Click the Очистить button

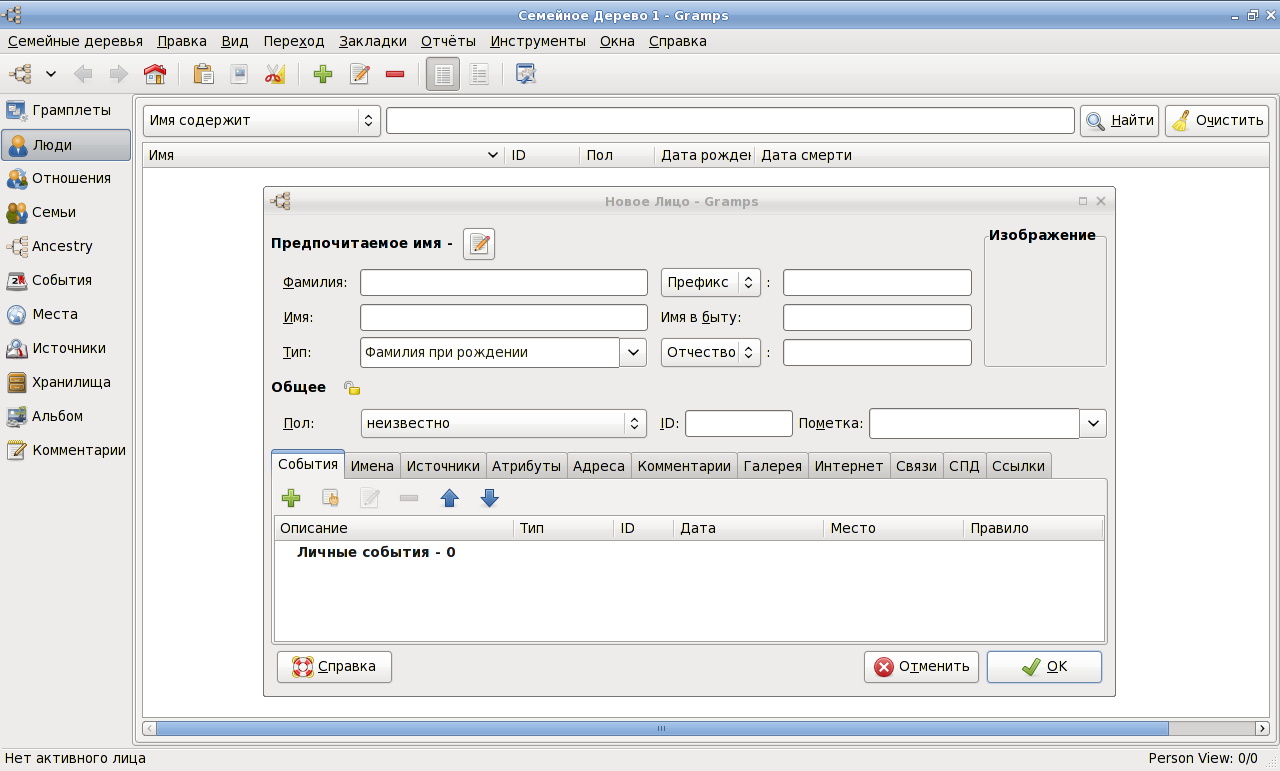pos(1217,120)
